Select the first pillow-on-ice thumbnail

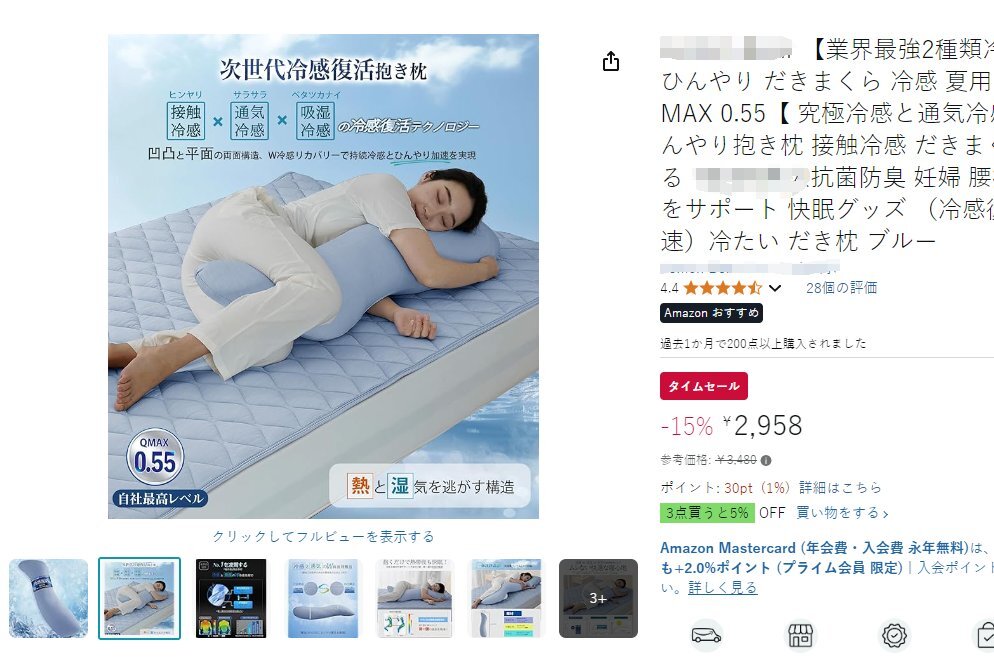click(48, 598)
